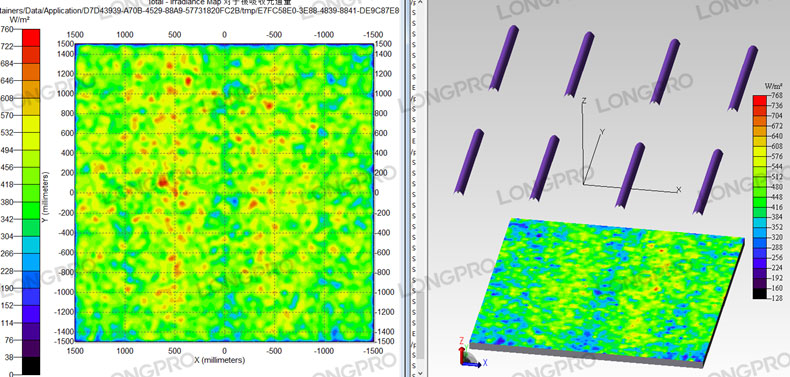Click the scrollbar down arrow in center panel
The height and width of the screenshot is (377, 790).
[419, 373]
